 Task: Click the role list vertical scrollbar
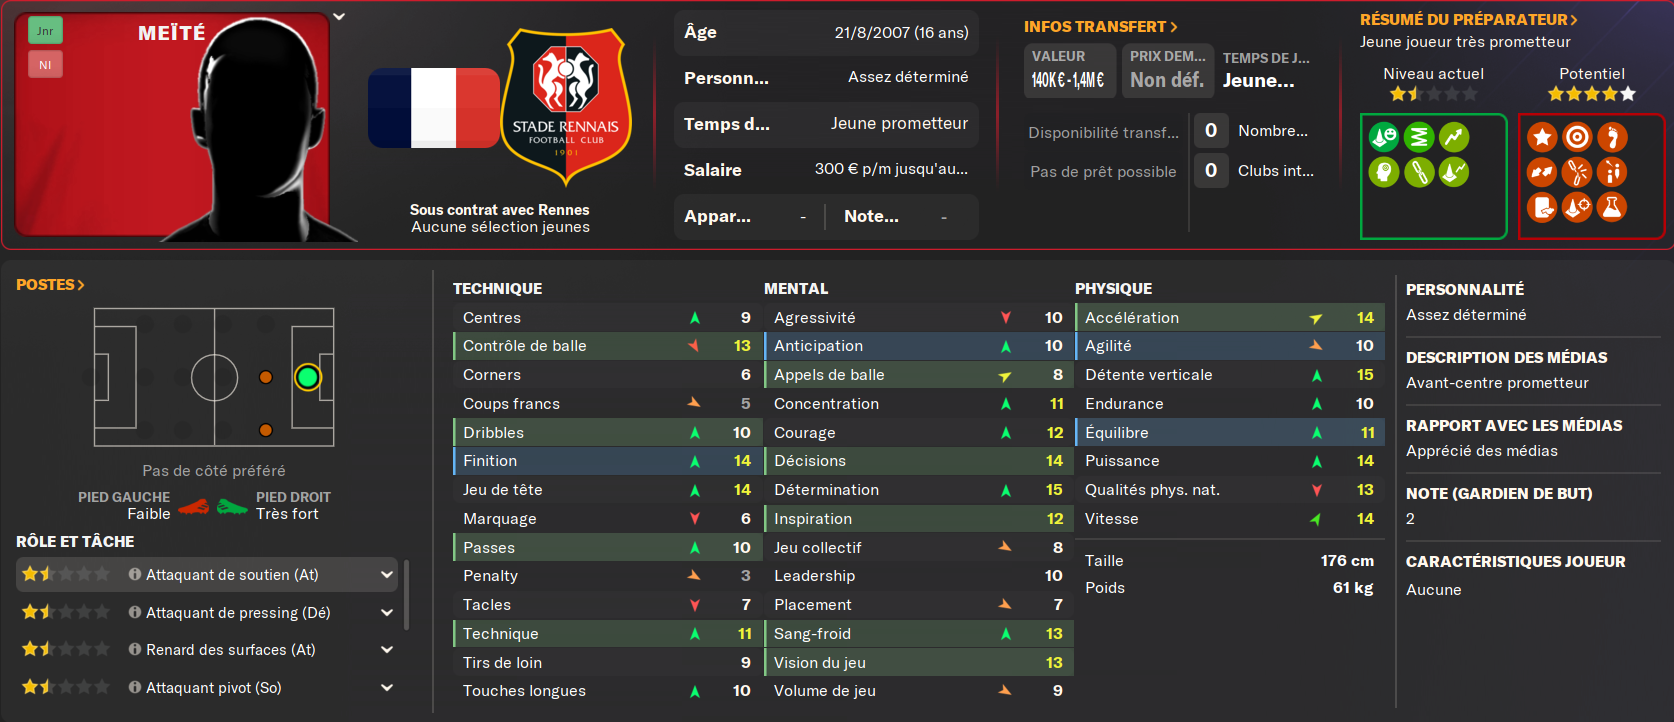pyautogui.click(x=406, y=595)
